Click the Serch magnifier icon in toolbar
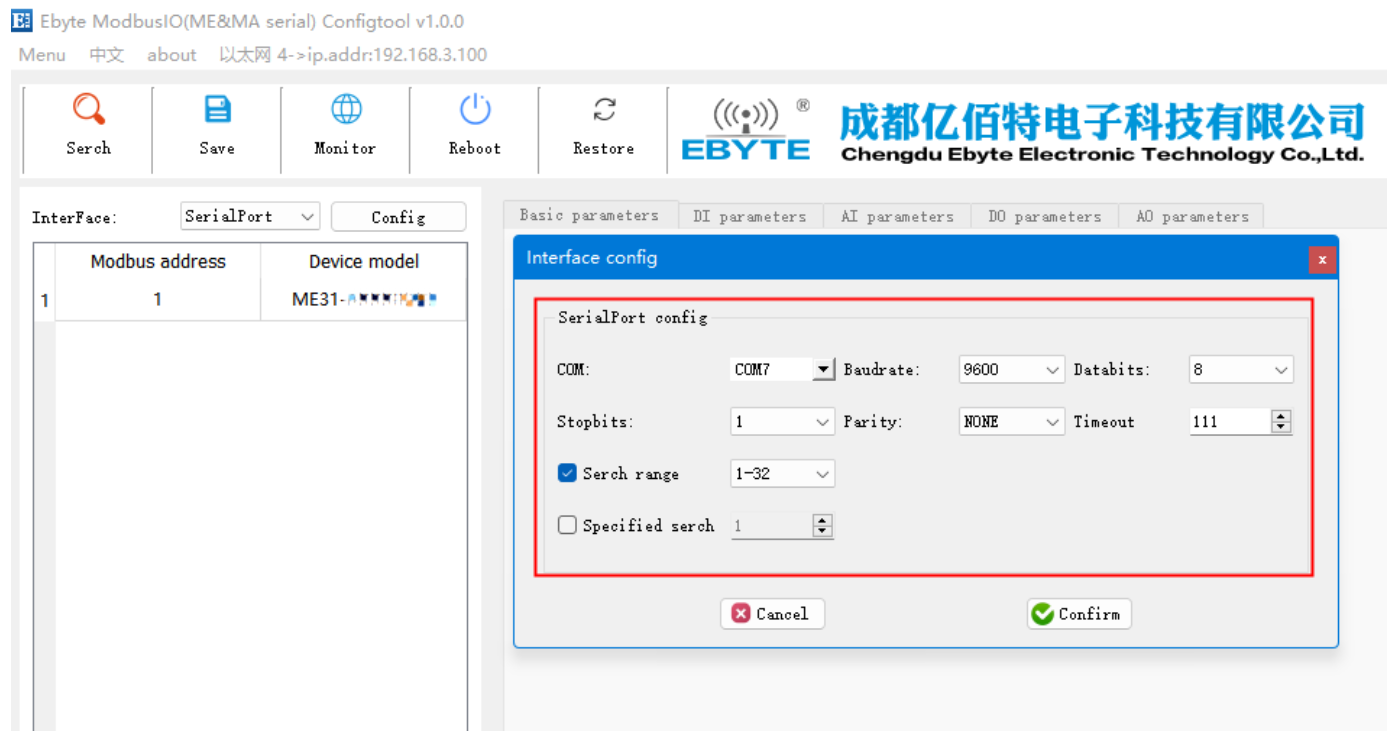1397x745 pixels. (x=88, y=110)
